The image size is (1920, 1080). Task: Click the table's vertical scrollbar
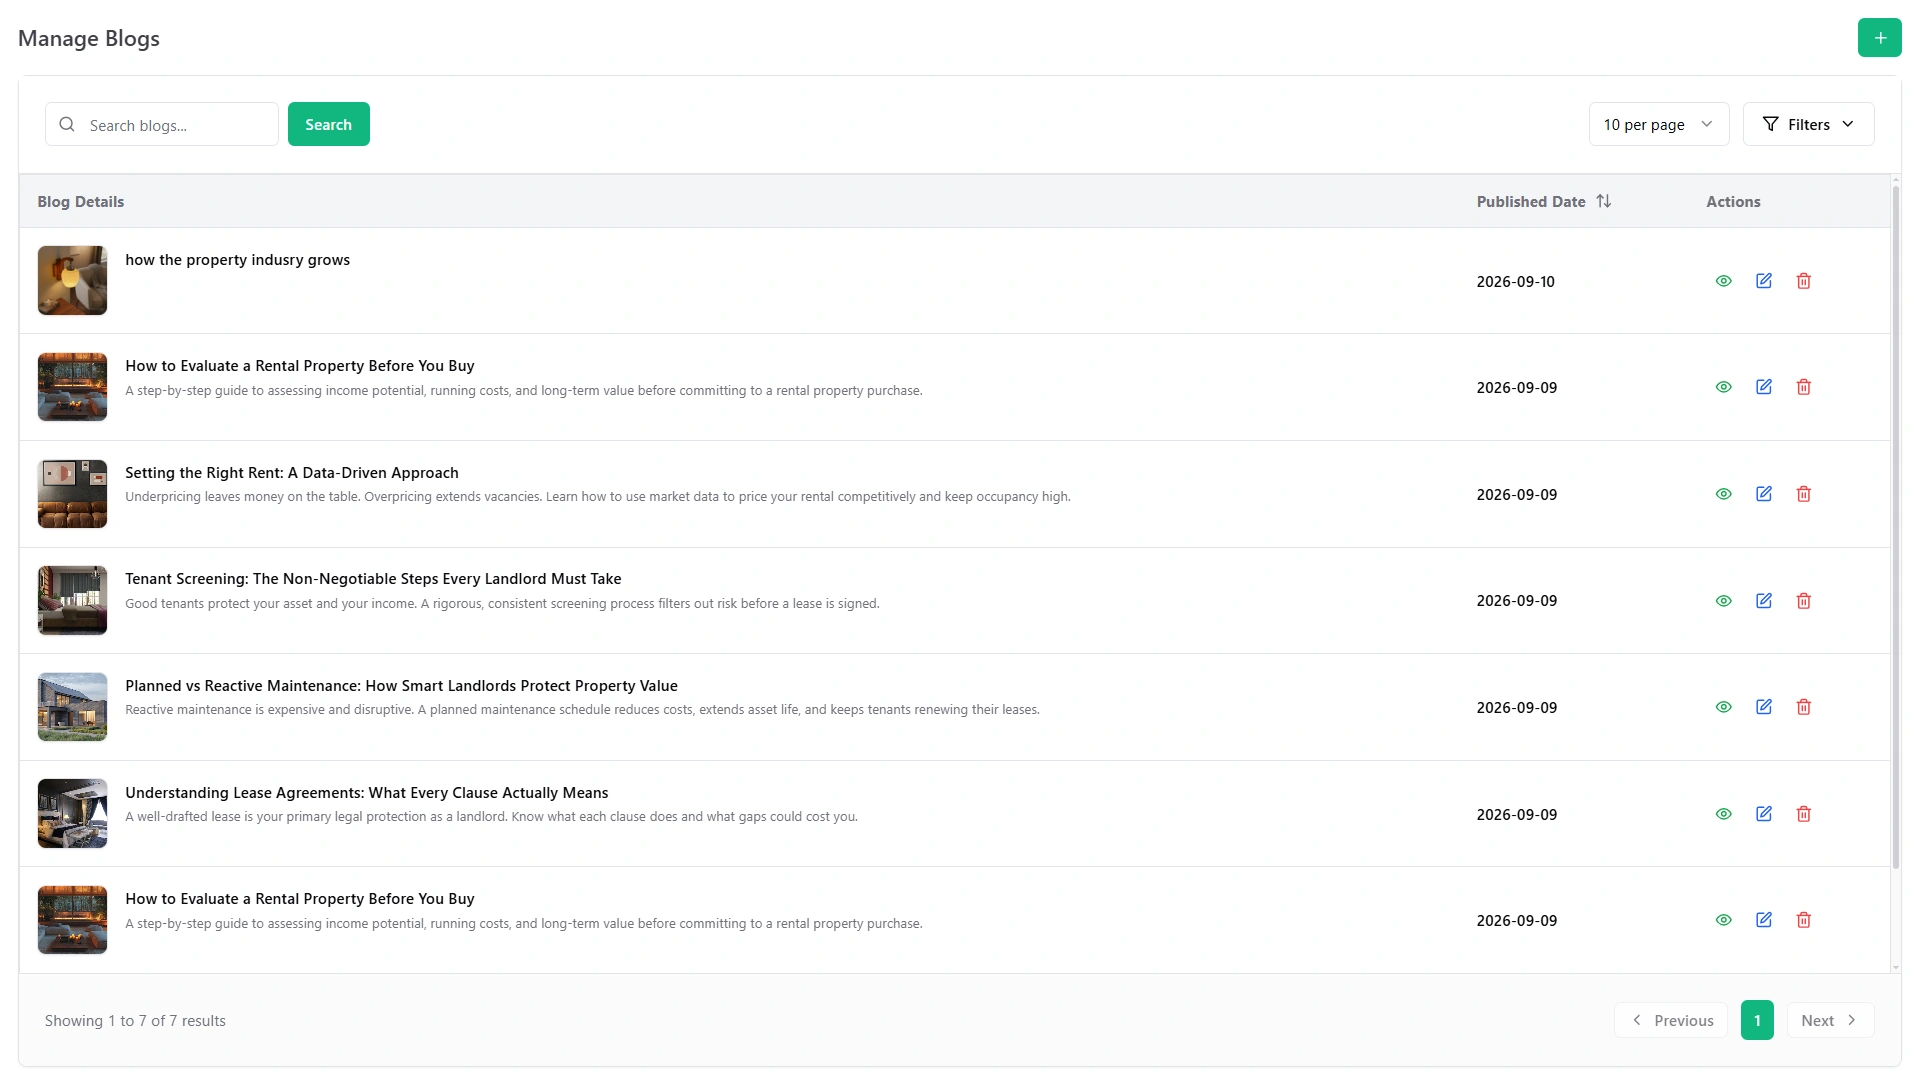[x=1896, y=528]
